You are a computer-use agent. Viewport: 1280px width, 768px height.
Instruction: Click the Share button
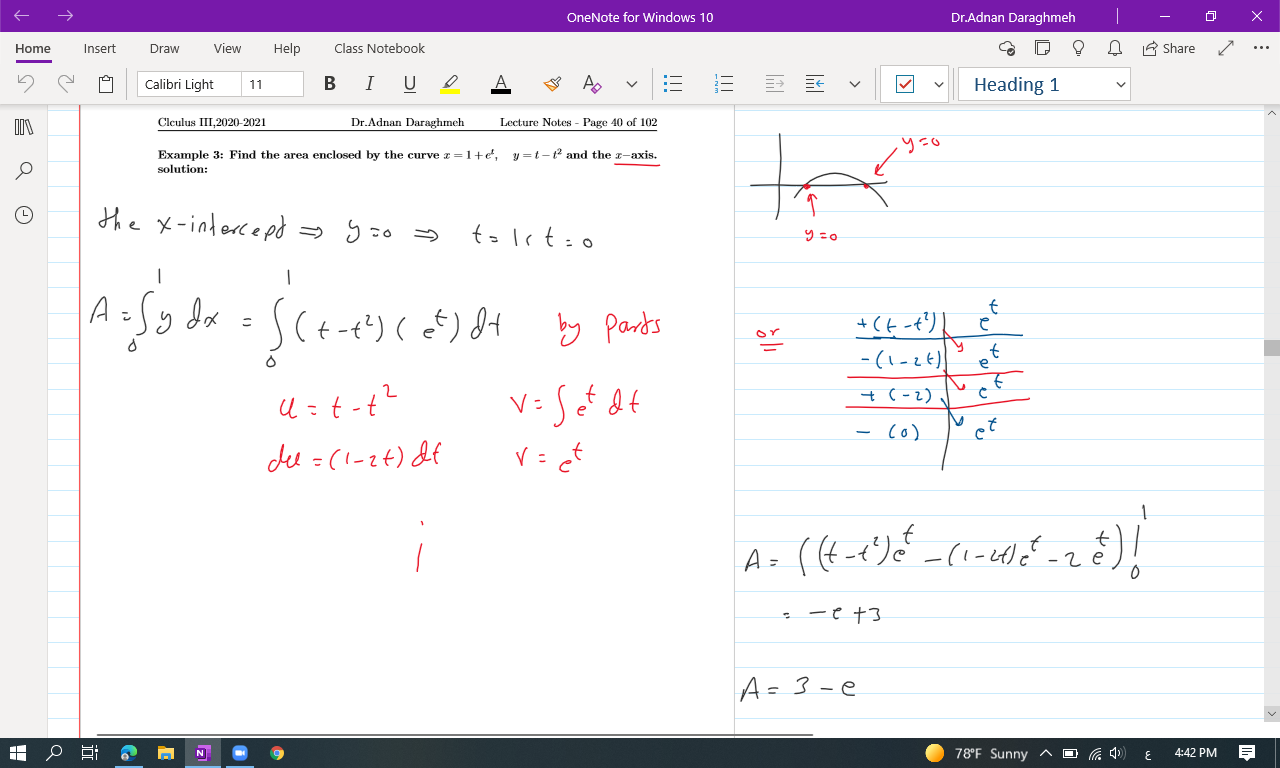coord(1169,48)
